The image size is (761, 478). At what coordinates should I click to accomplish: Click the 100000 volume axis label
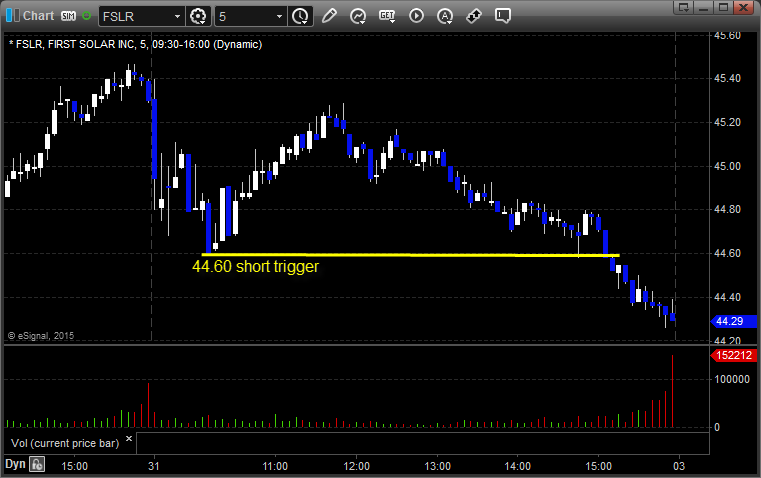point(732,379)
